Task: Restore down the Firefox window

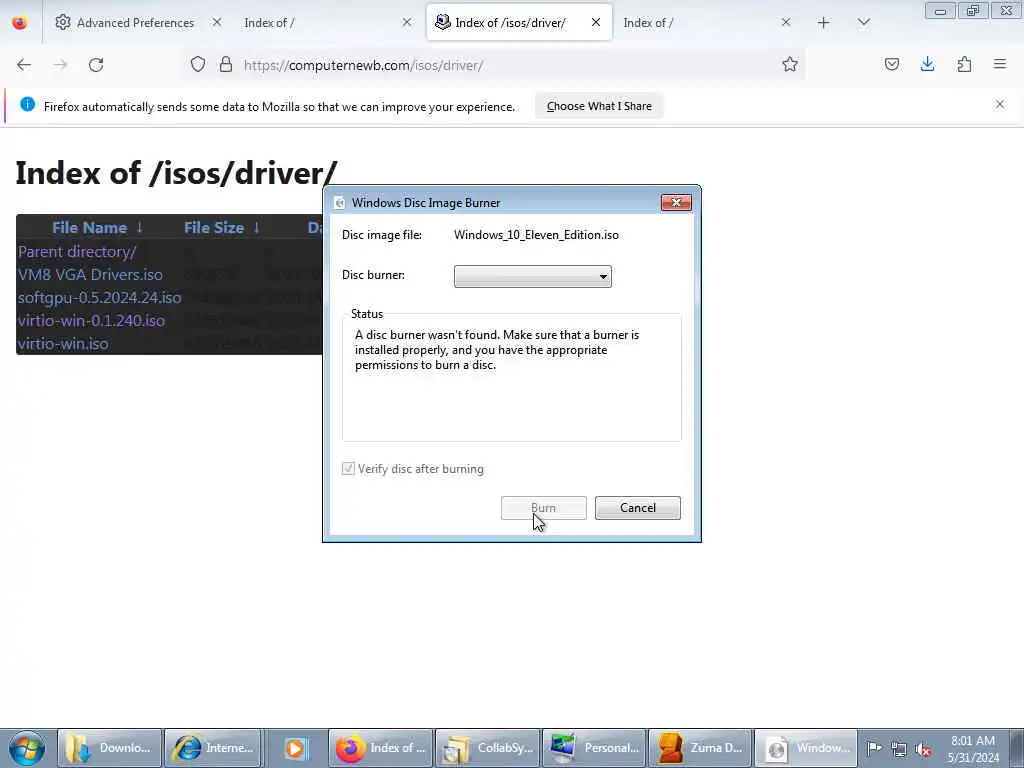Action: [973, 10]
